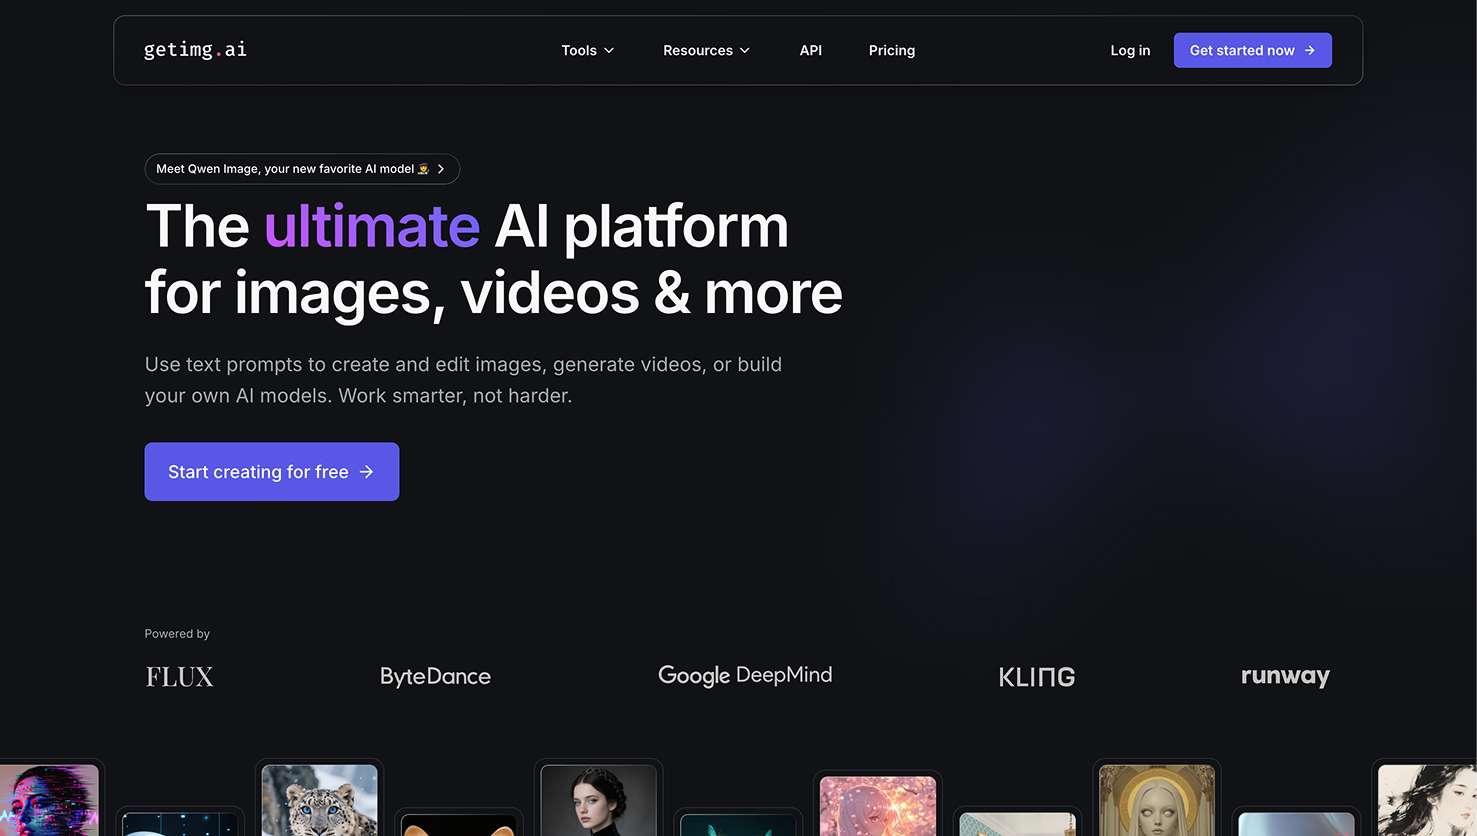This screenshot has height=836, width=1477.
Task: Open the pink anime girl thumbnail
Action: pyautogui.click(x=878, y=806)
